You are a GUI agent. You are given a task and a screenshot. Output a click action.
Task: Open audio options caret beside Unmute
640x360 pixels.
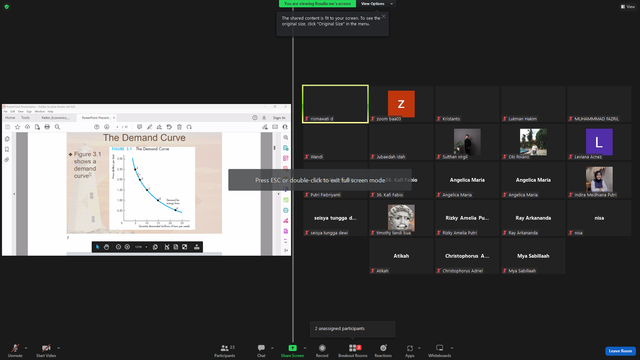pos(26,348)
